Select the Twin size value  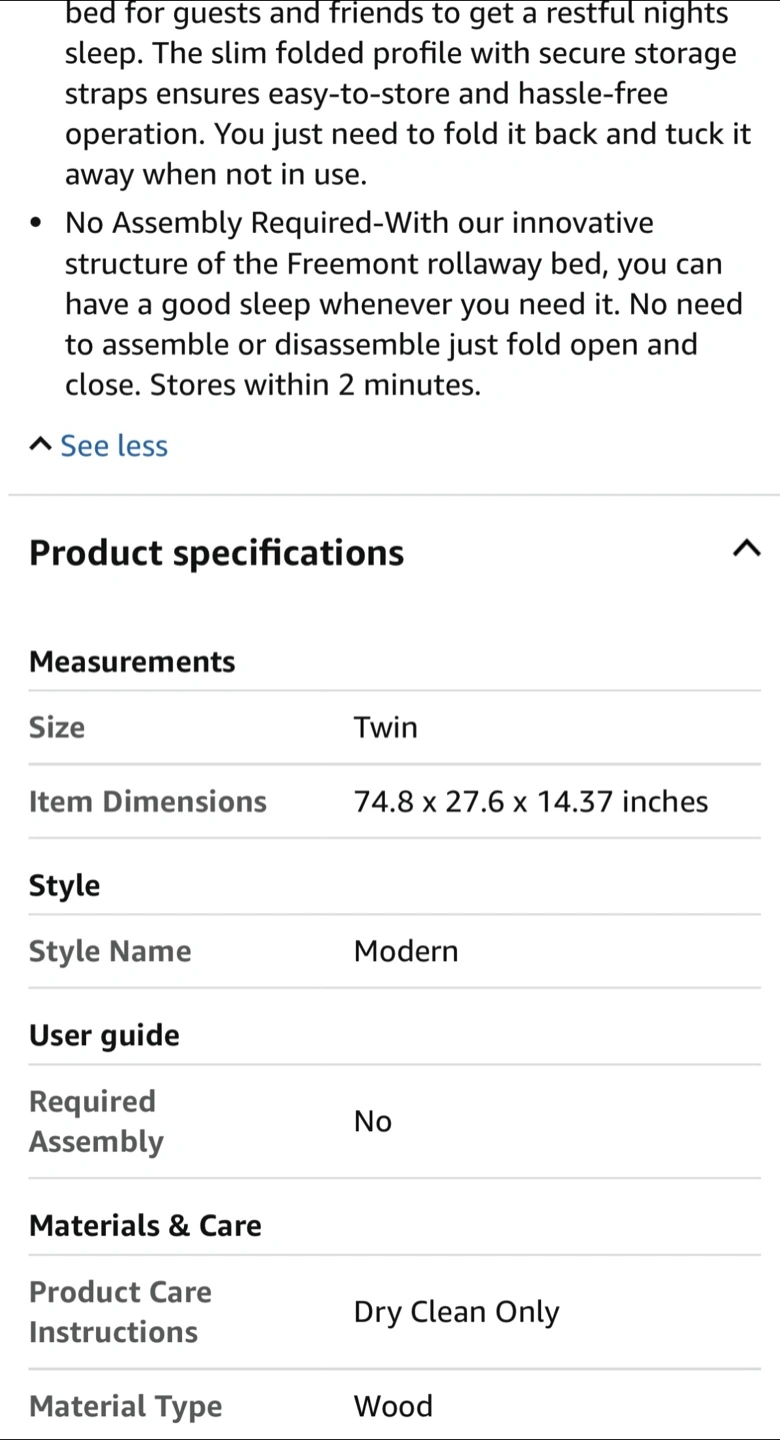tap(386, 727)
